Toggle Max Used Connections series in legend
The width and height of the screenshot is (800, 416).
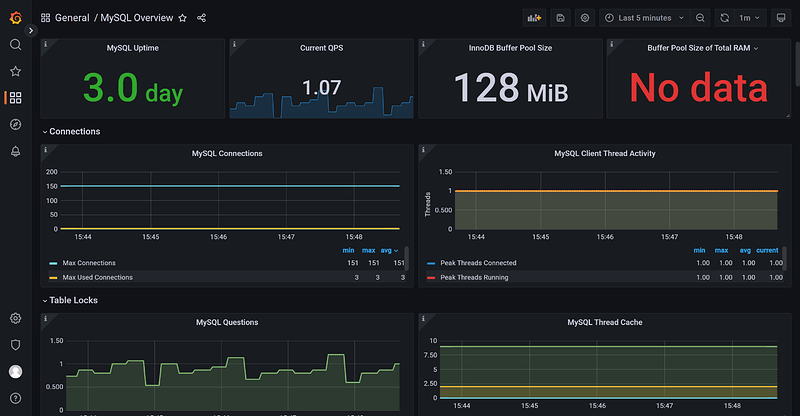coord(97,277)
